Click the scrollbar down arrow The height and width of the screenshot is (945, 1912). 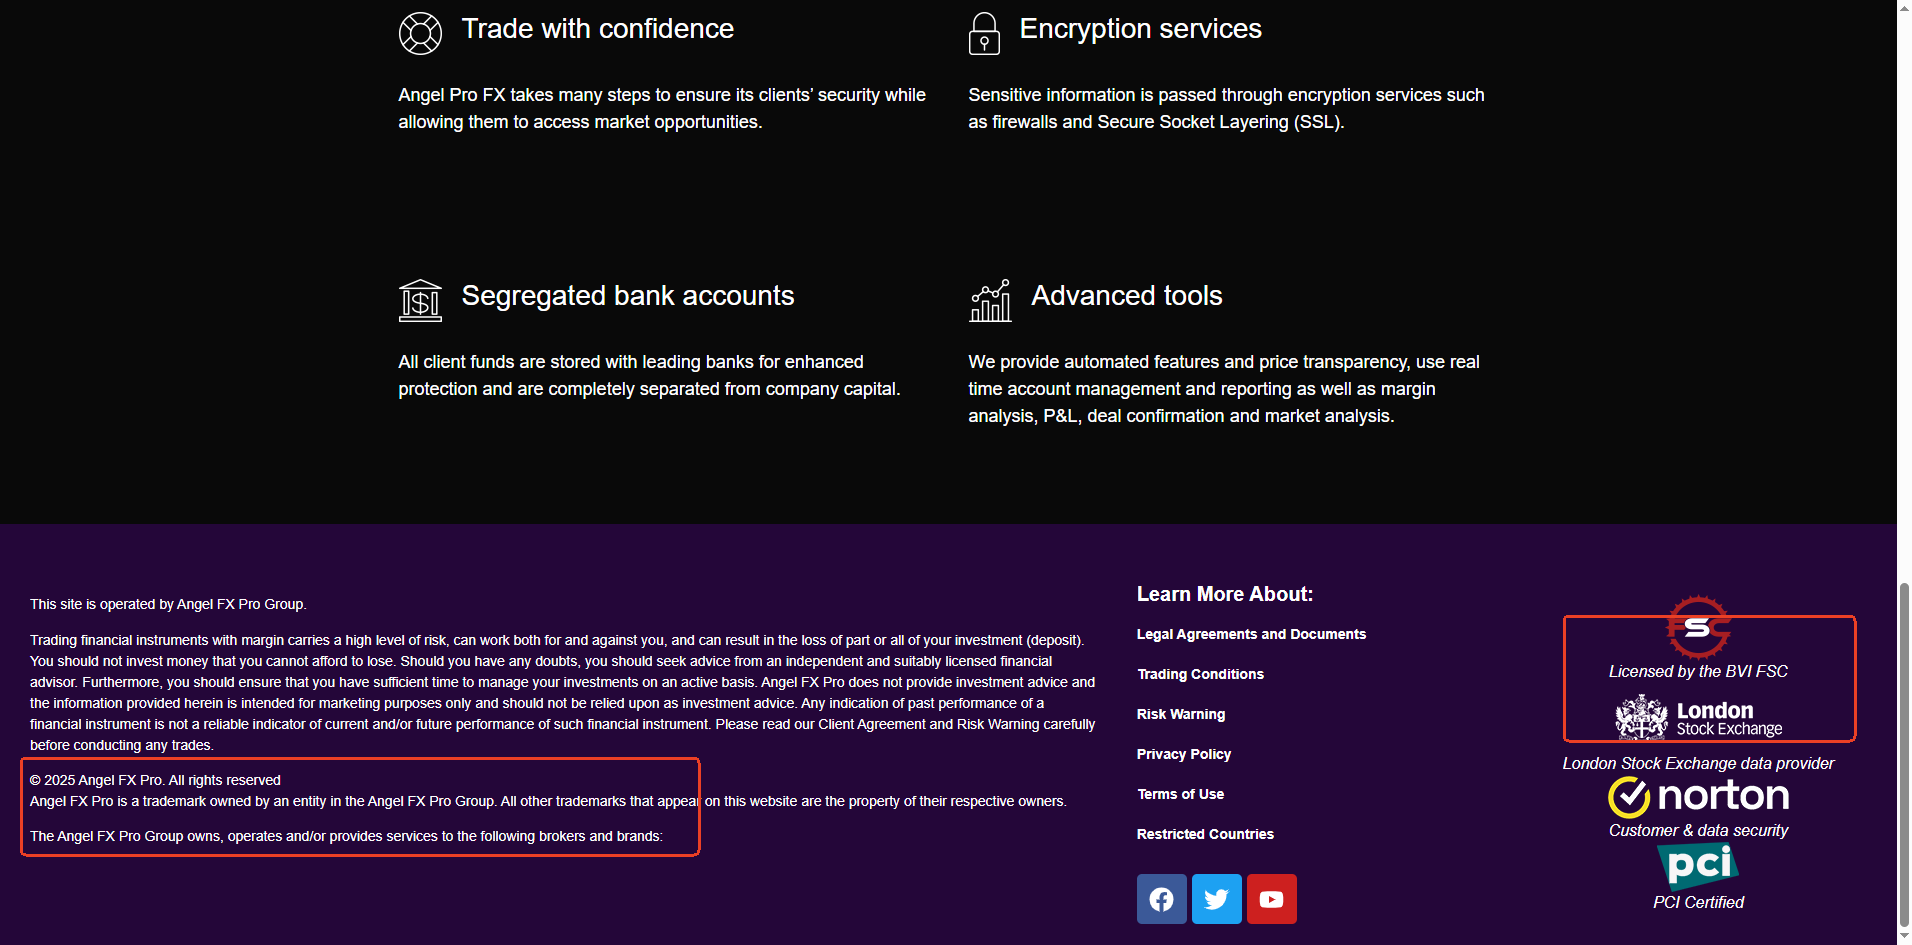[x=1904, y=937]
